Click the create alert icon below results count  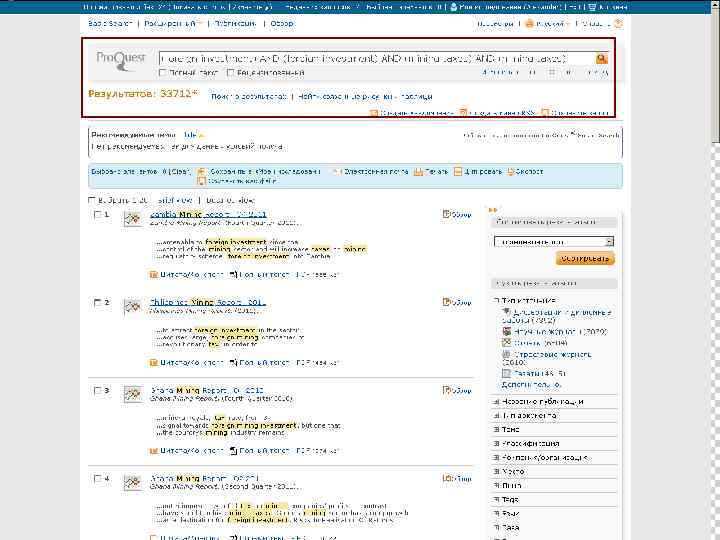tap(374, 113)
